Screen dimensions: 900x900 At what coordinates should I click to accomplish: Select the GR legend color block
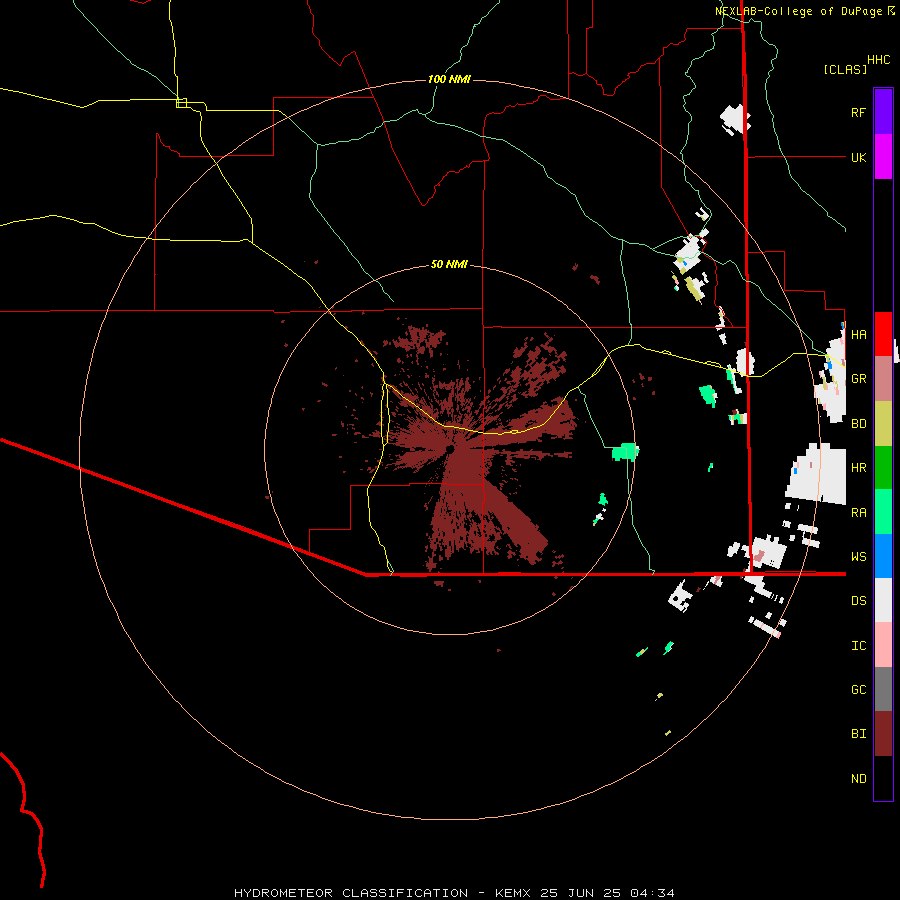883,379
